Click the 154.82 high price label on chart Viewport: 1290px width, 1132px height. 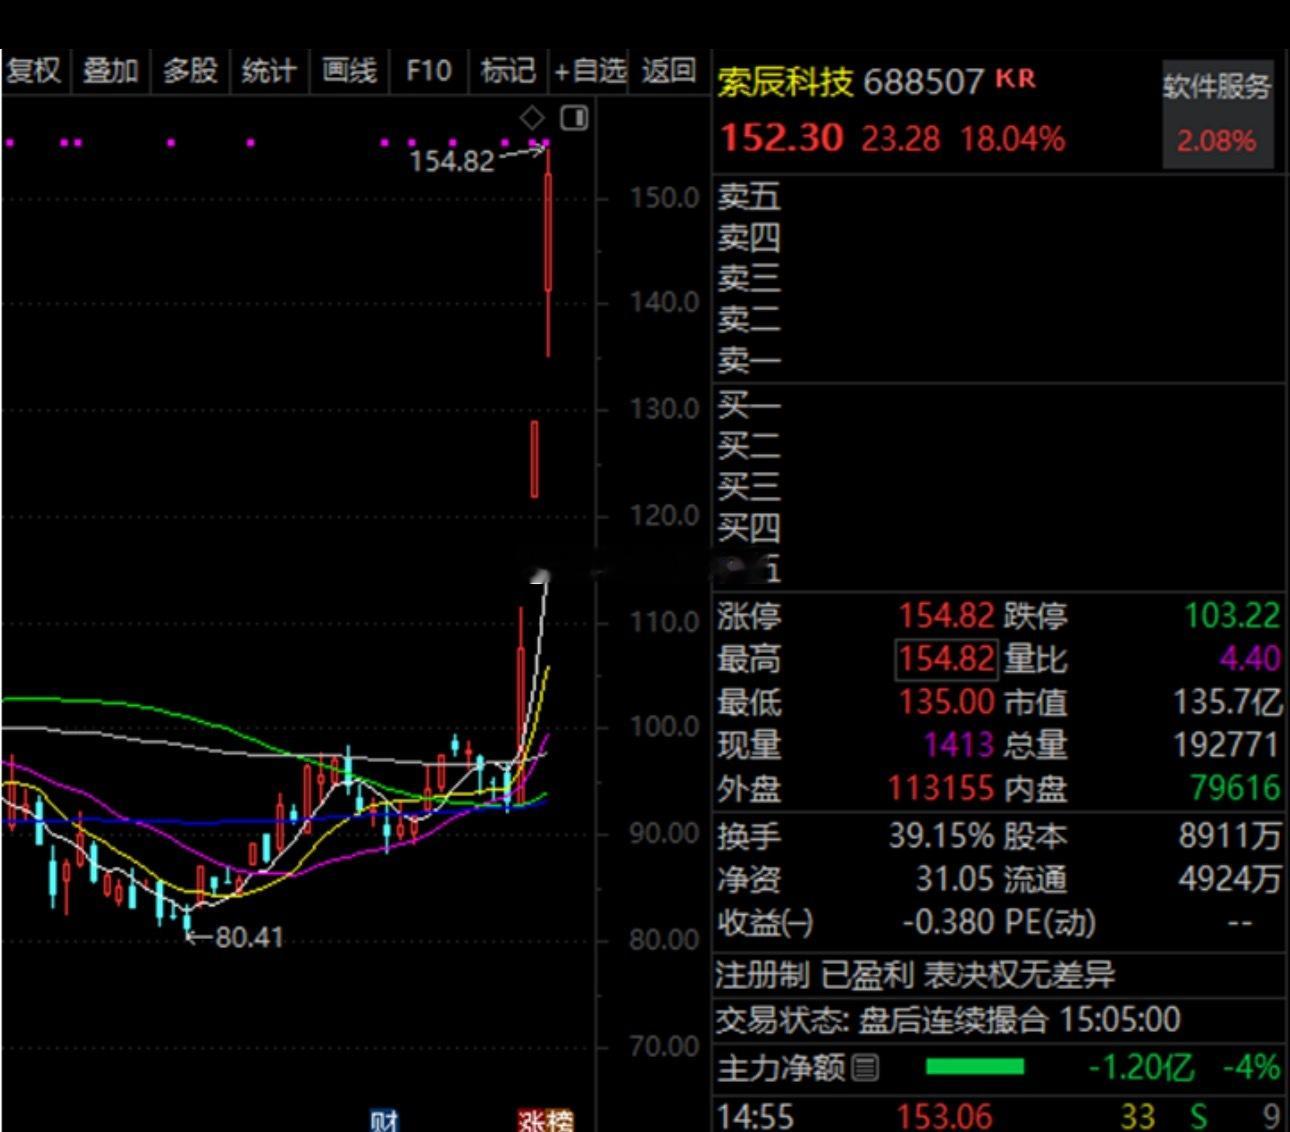click(x=452, y=160)
